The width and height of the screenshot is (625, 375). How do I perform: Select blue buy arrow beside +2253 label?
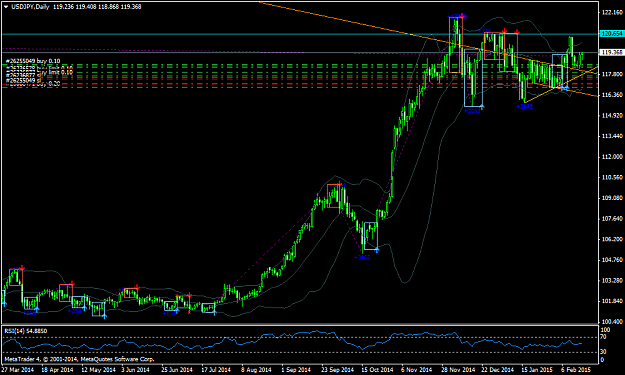[482, 106]
